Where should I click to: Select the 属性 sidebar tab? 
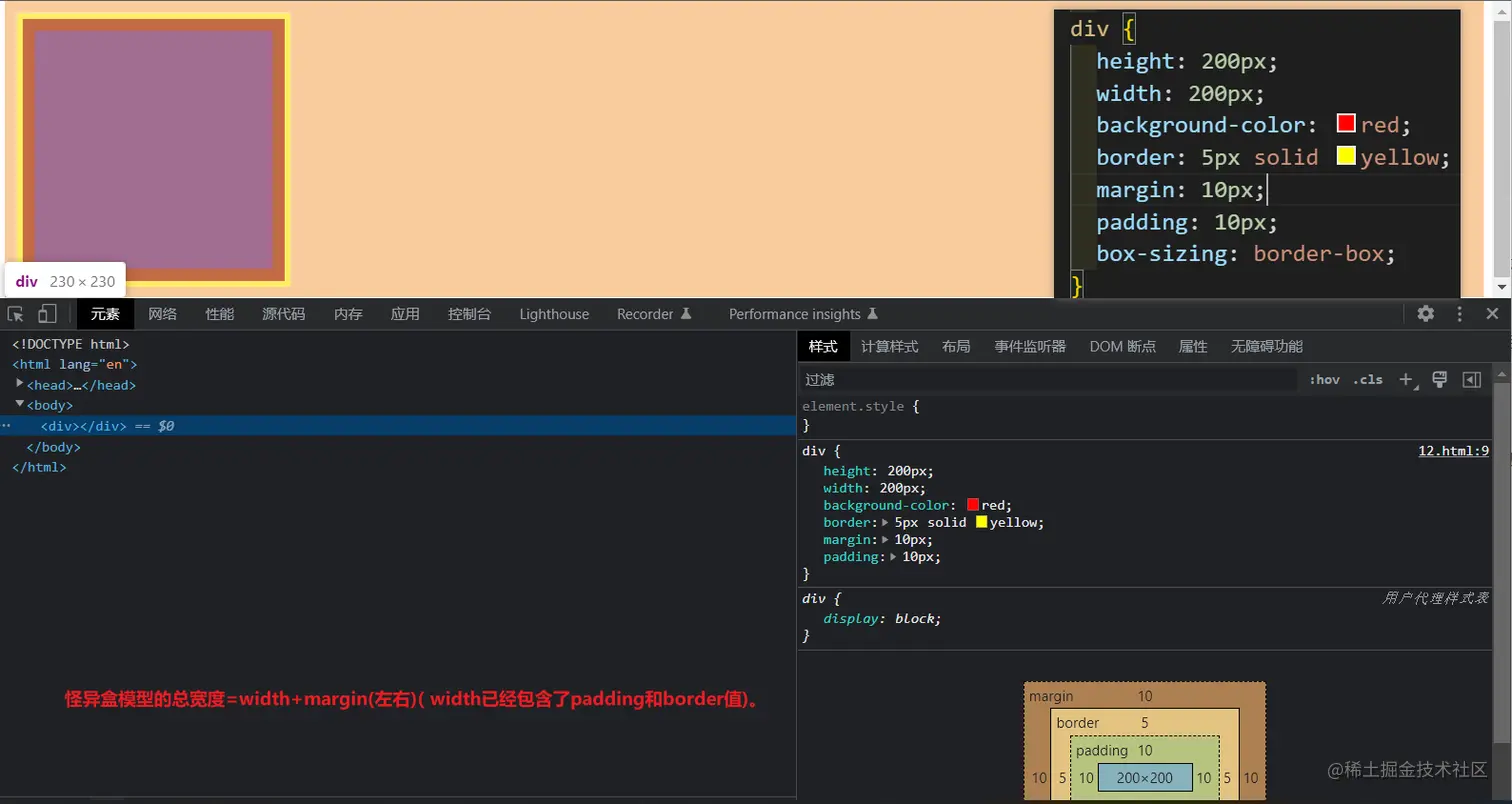tap(1193, 346)
